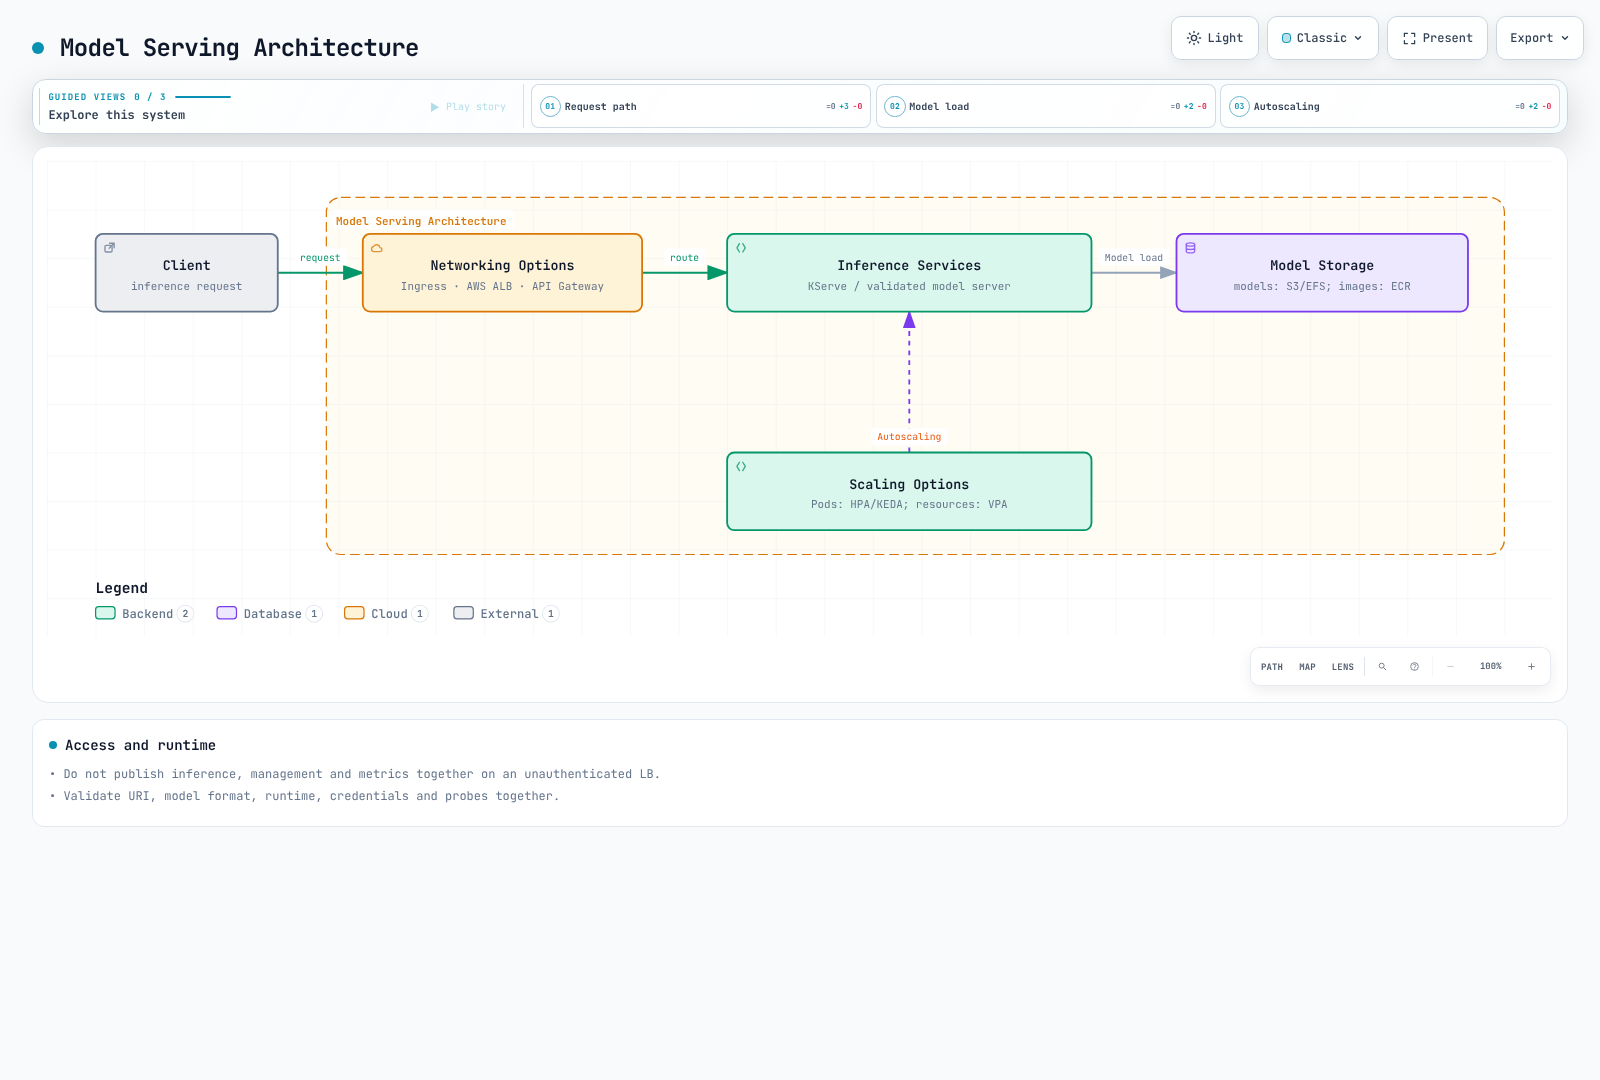This screenshot has height=1080, width=1600.
Task: Click the external-link icon on Client node
Action: click(110, 248)
